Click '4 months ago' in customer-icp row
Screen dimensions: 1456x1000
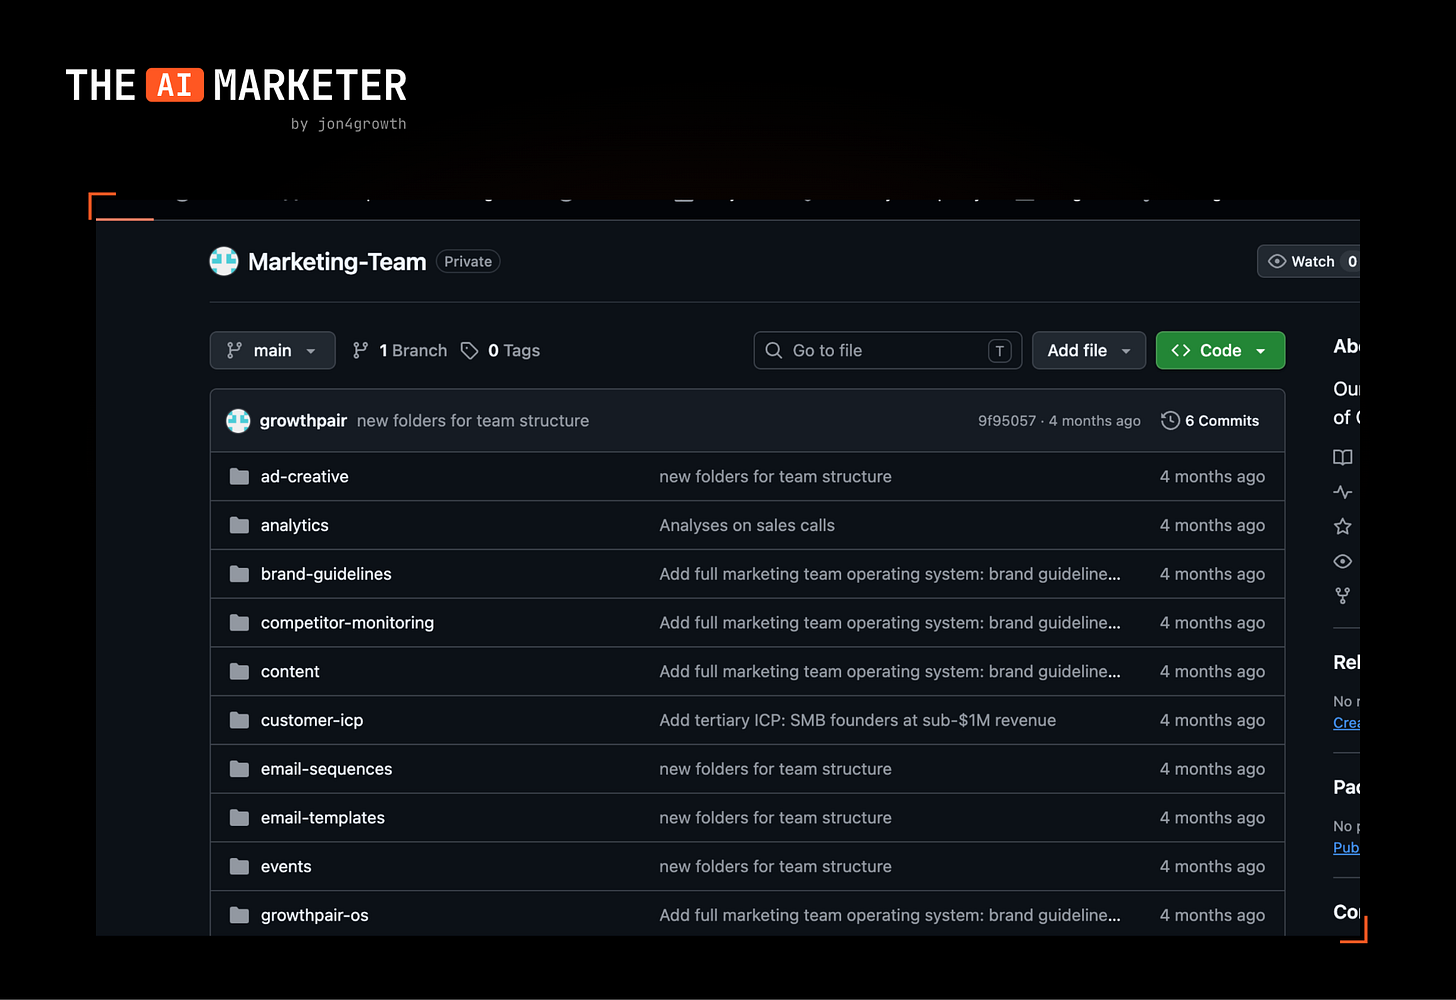pyautogui.click(x=1212, y=720)
